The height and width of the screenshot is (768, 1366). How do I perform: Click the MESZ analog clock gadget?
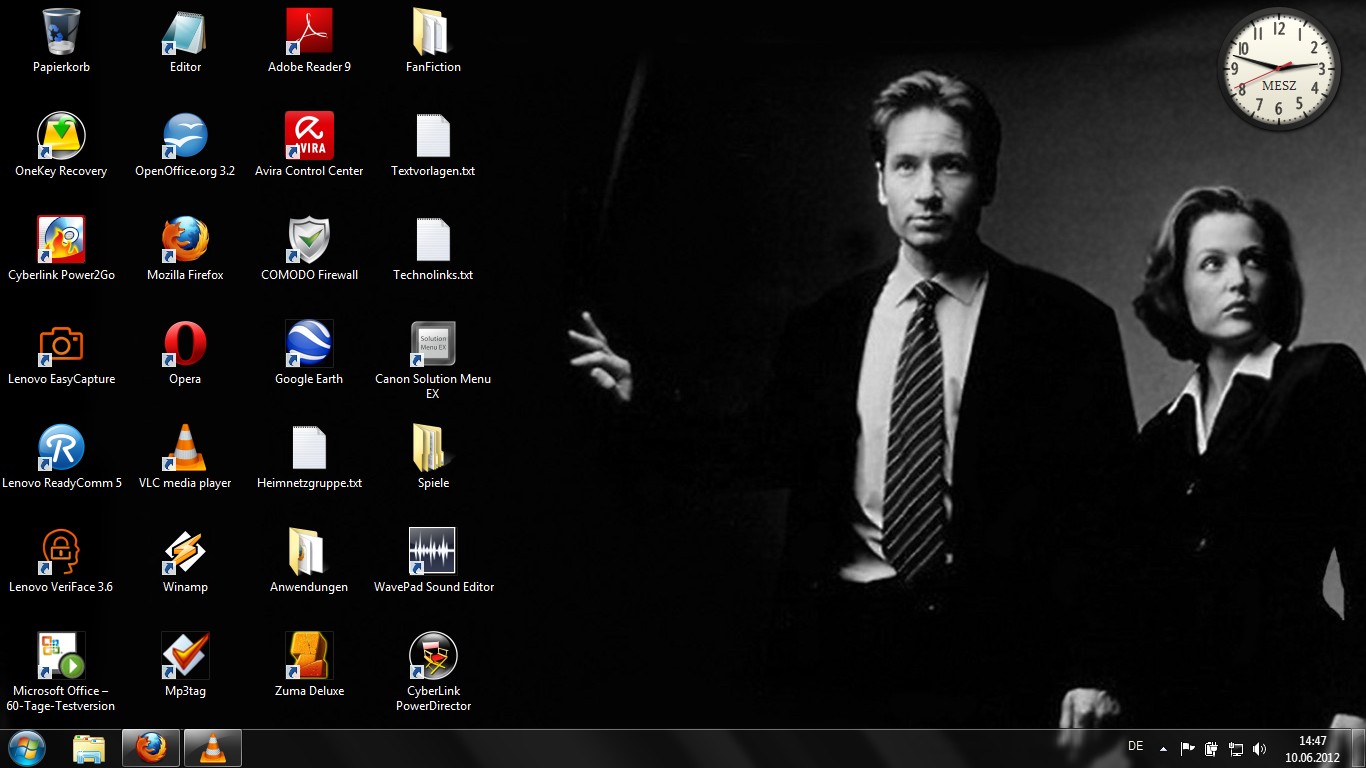[1279, 69]
